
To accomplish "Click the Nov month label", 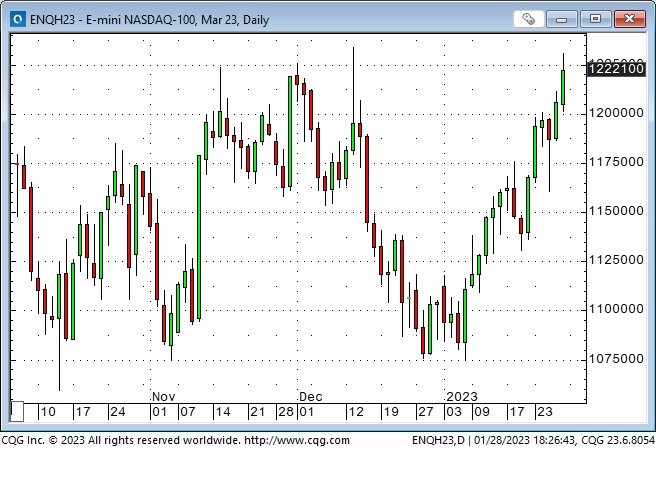I will [164, 396].
